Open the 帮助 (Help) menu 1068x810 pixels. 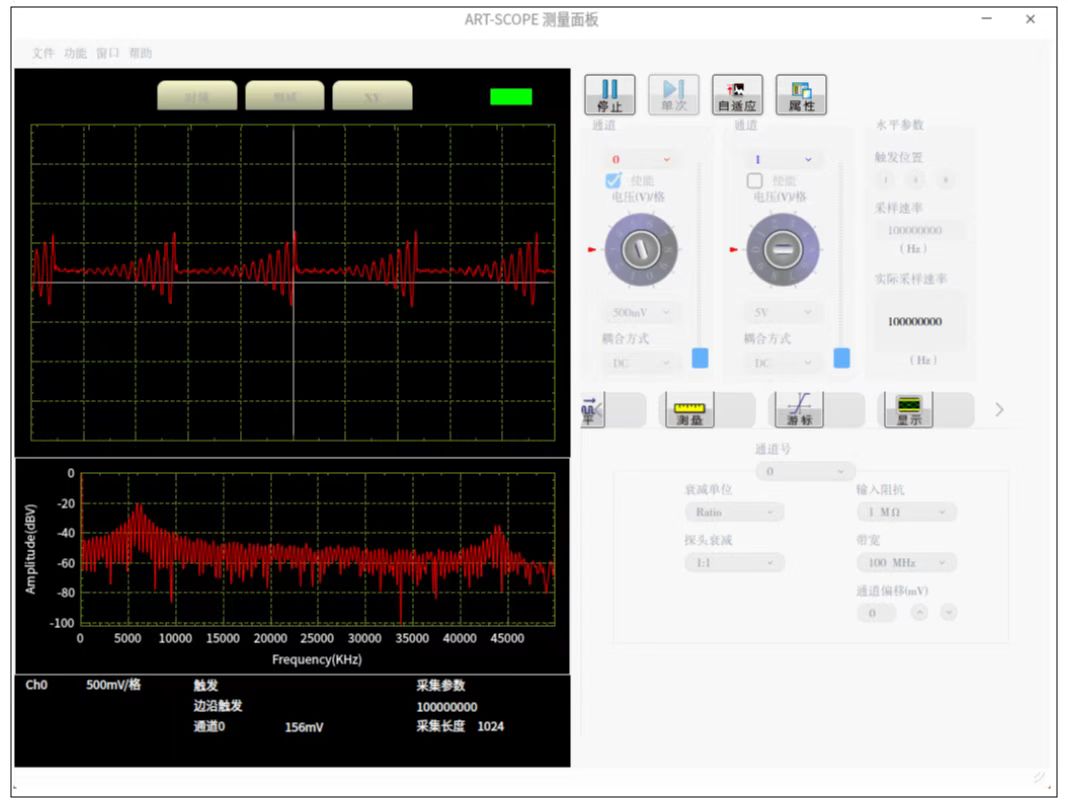tap(140, 53)
